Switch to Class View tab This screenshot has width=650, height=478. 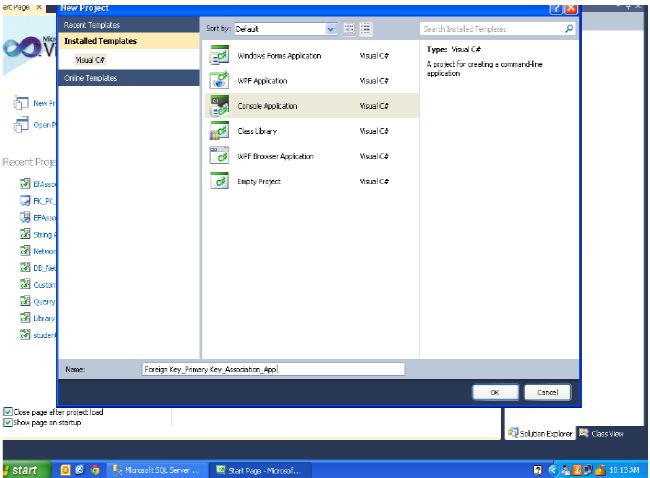tap(601, 433)
